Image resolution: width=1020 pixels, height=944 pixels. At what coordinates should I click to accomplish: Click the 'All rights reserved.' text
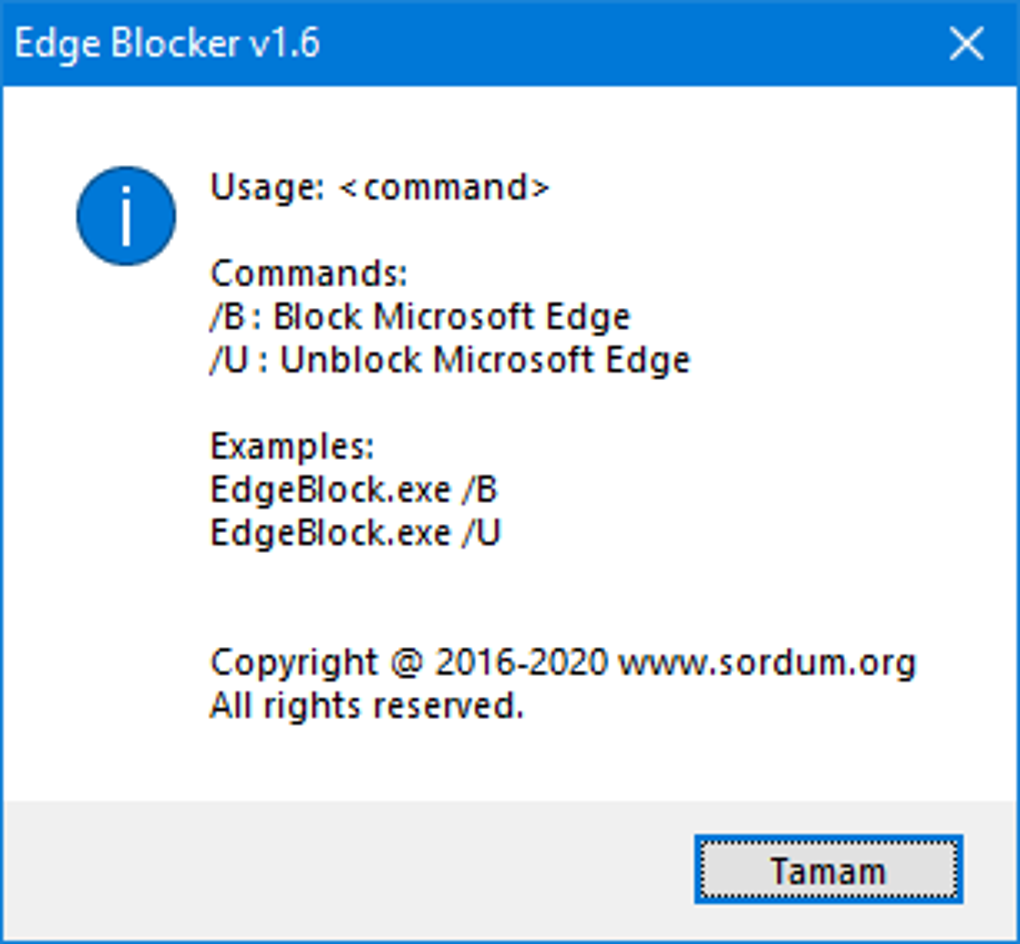(x=367, y=706)
